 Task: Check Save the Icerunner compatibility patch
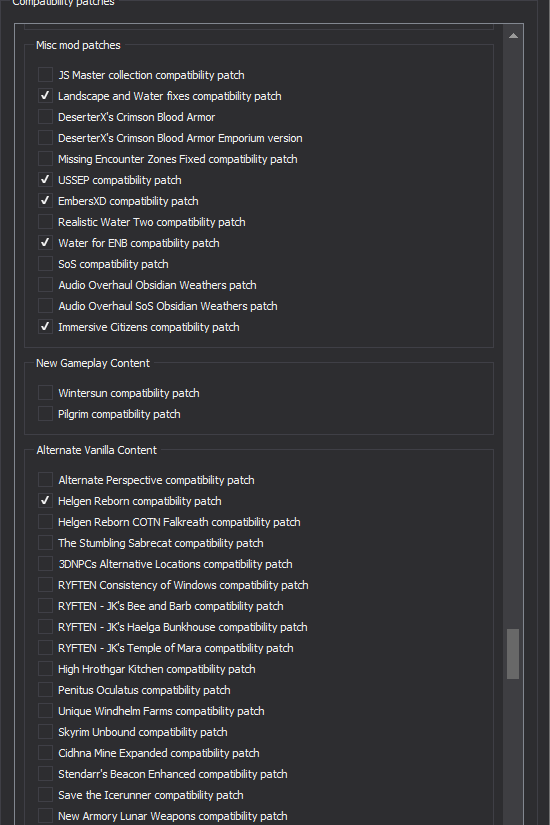[x=45, y=795]
